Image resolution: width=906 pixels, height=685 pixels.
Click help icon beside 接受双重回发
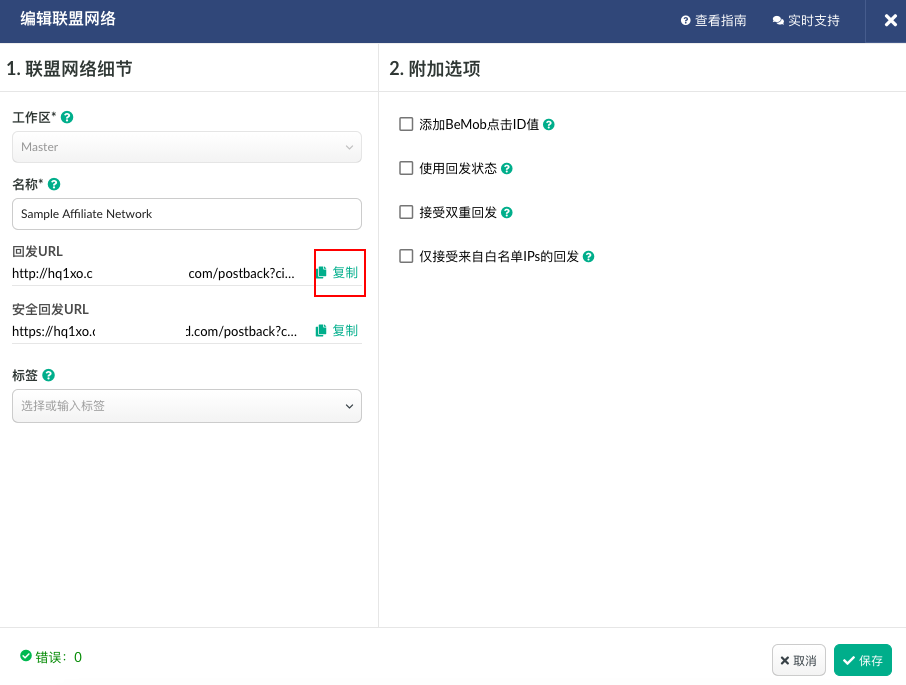click(x=507, y=213)
